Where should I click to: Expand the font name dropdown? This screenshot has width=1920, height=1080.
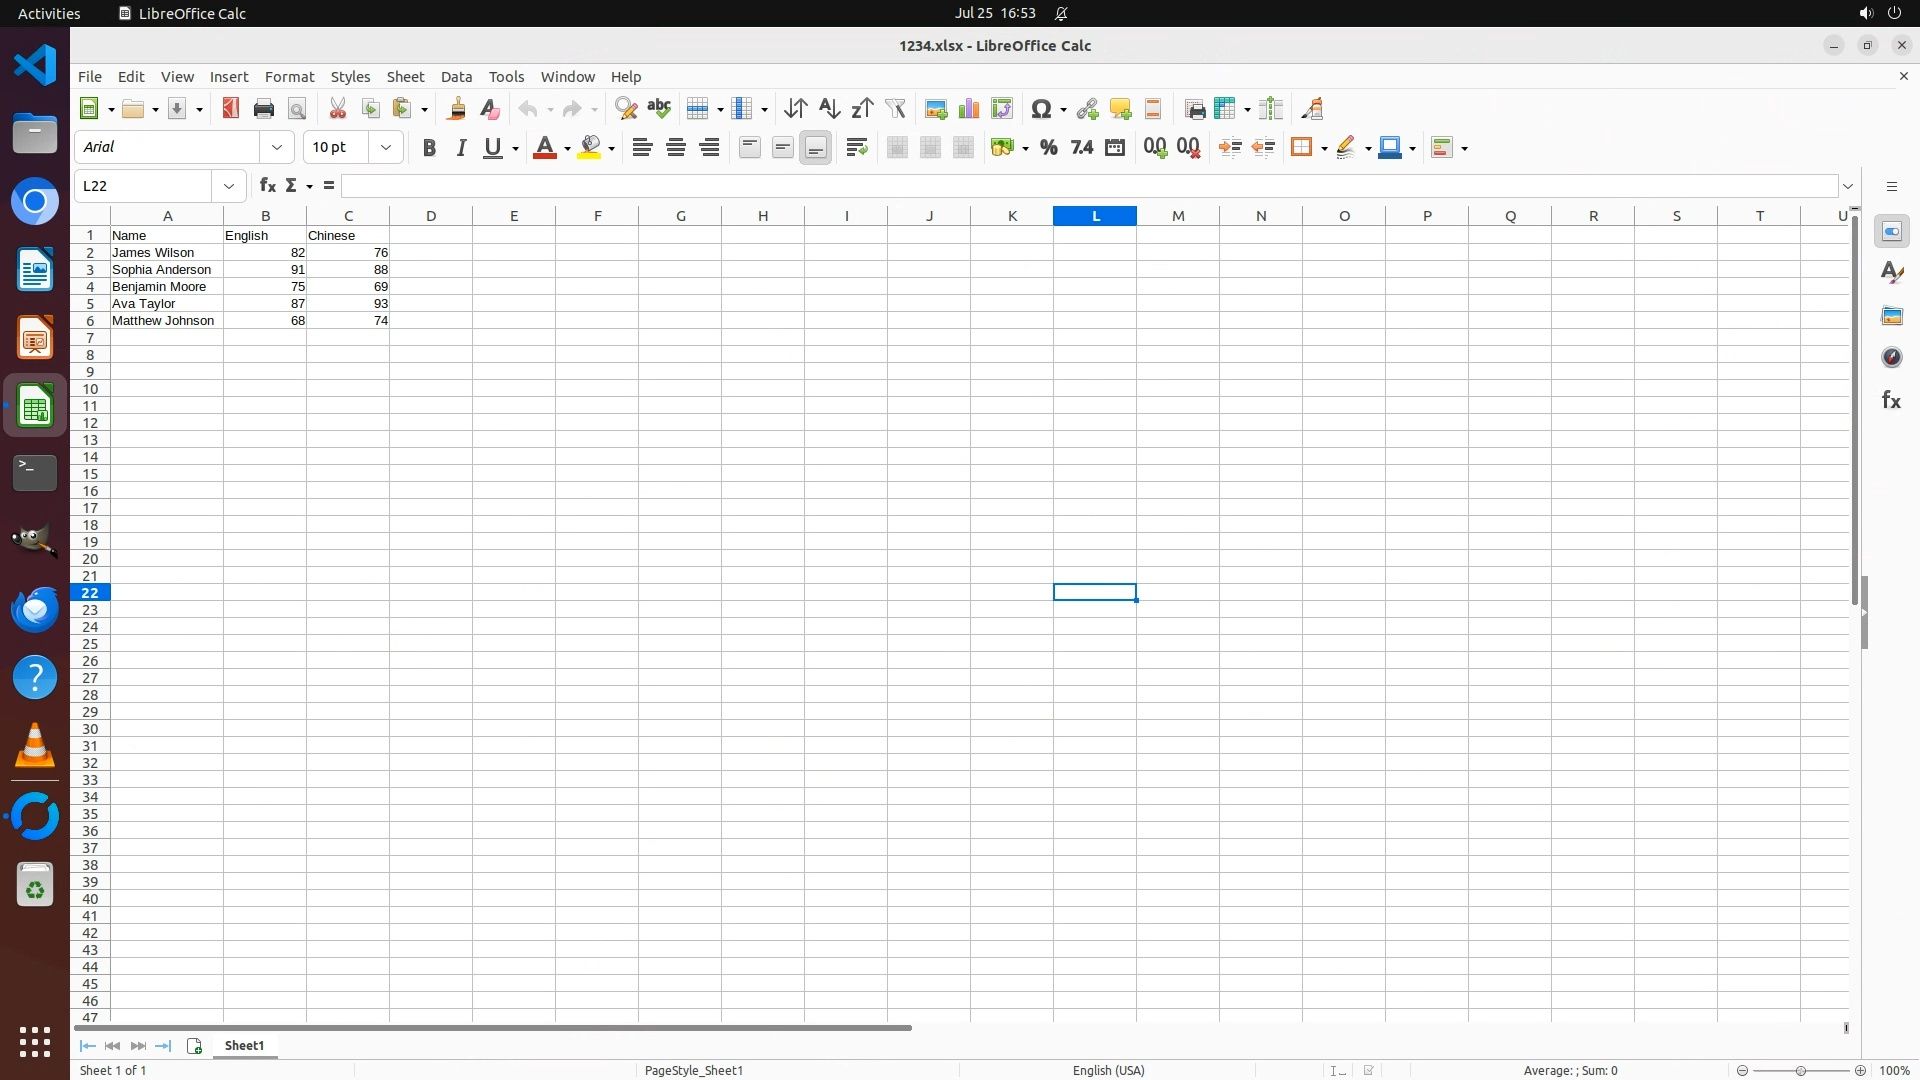[x=277, y=148]
